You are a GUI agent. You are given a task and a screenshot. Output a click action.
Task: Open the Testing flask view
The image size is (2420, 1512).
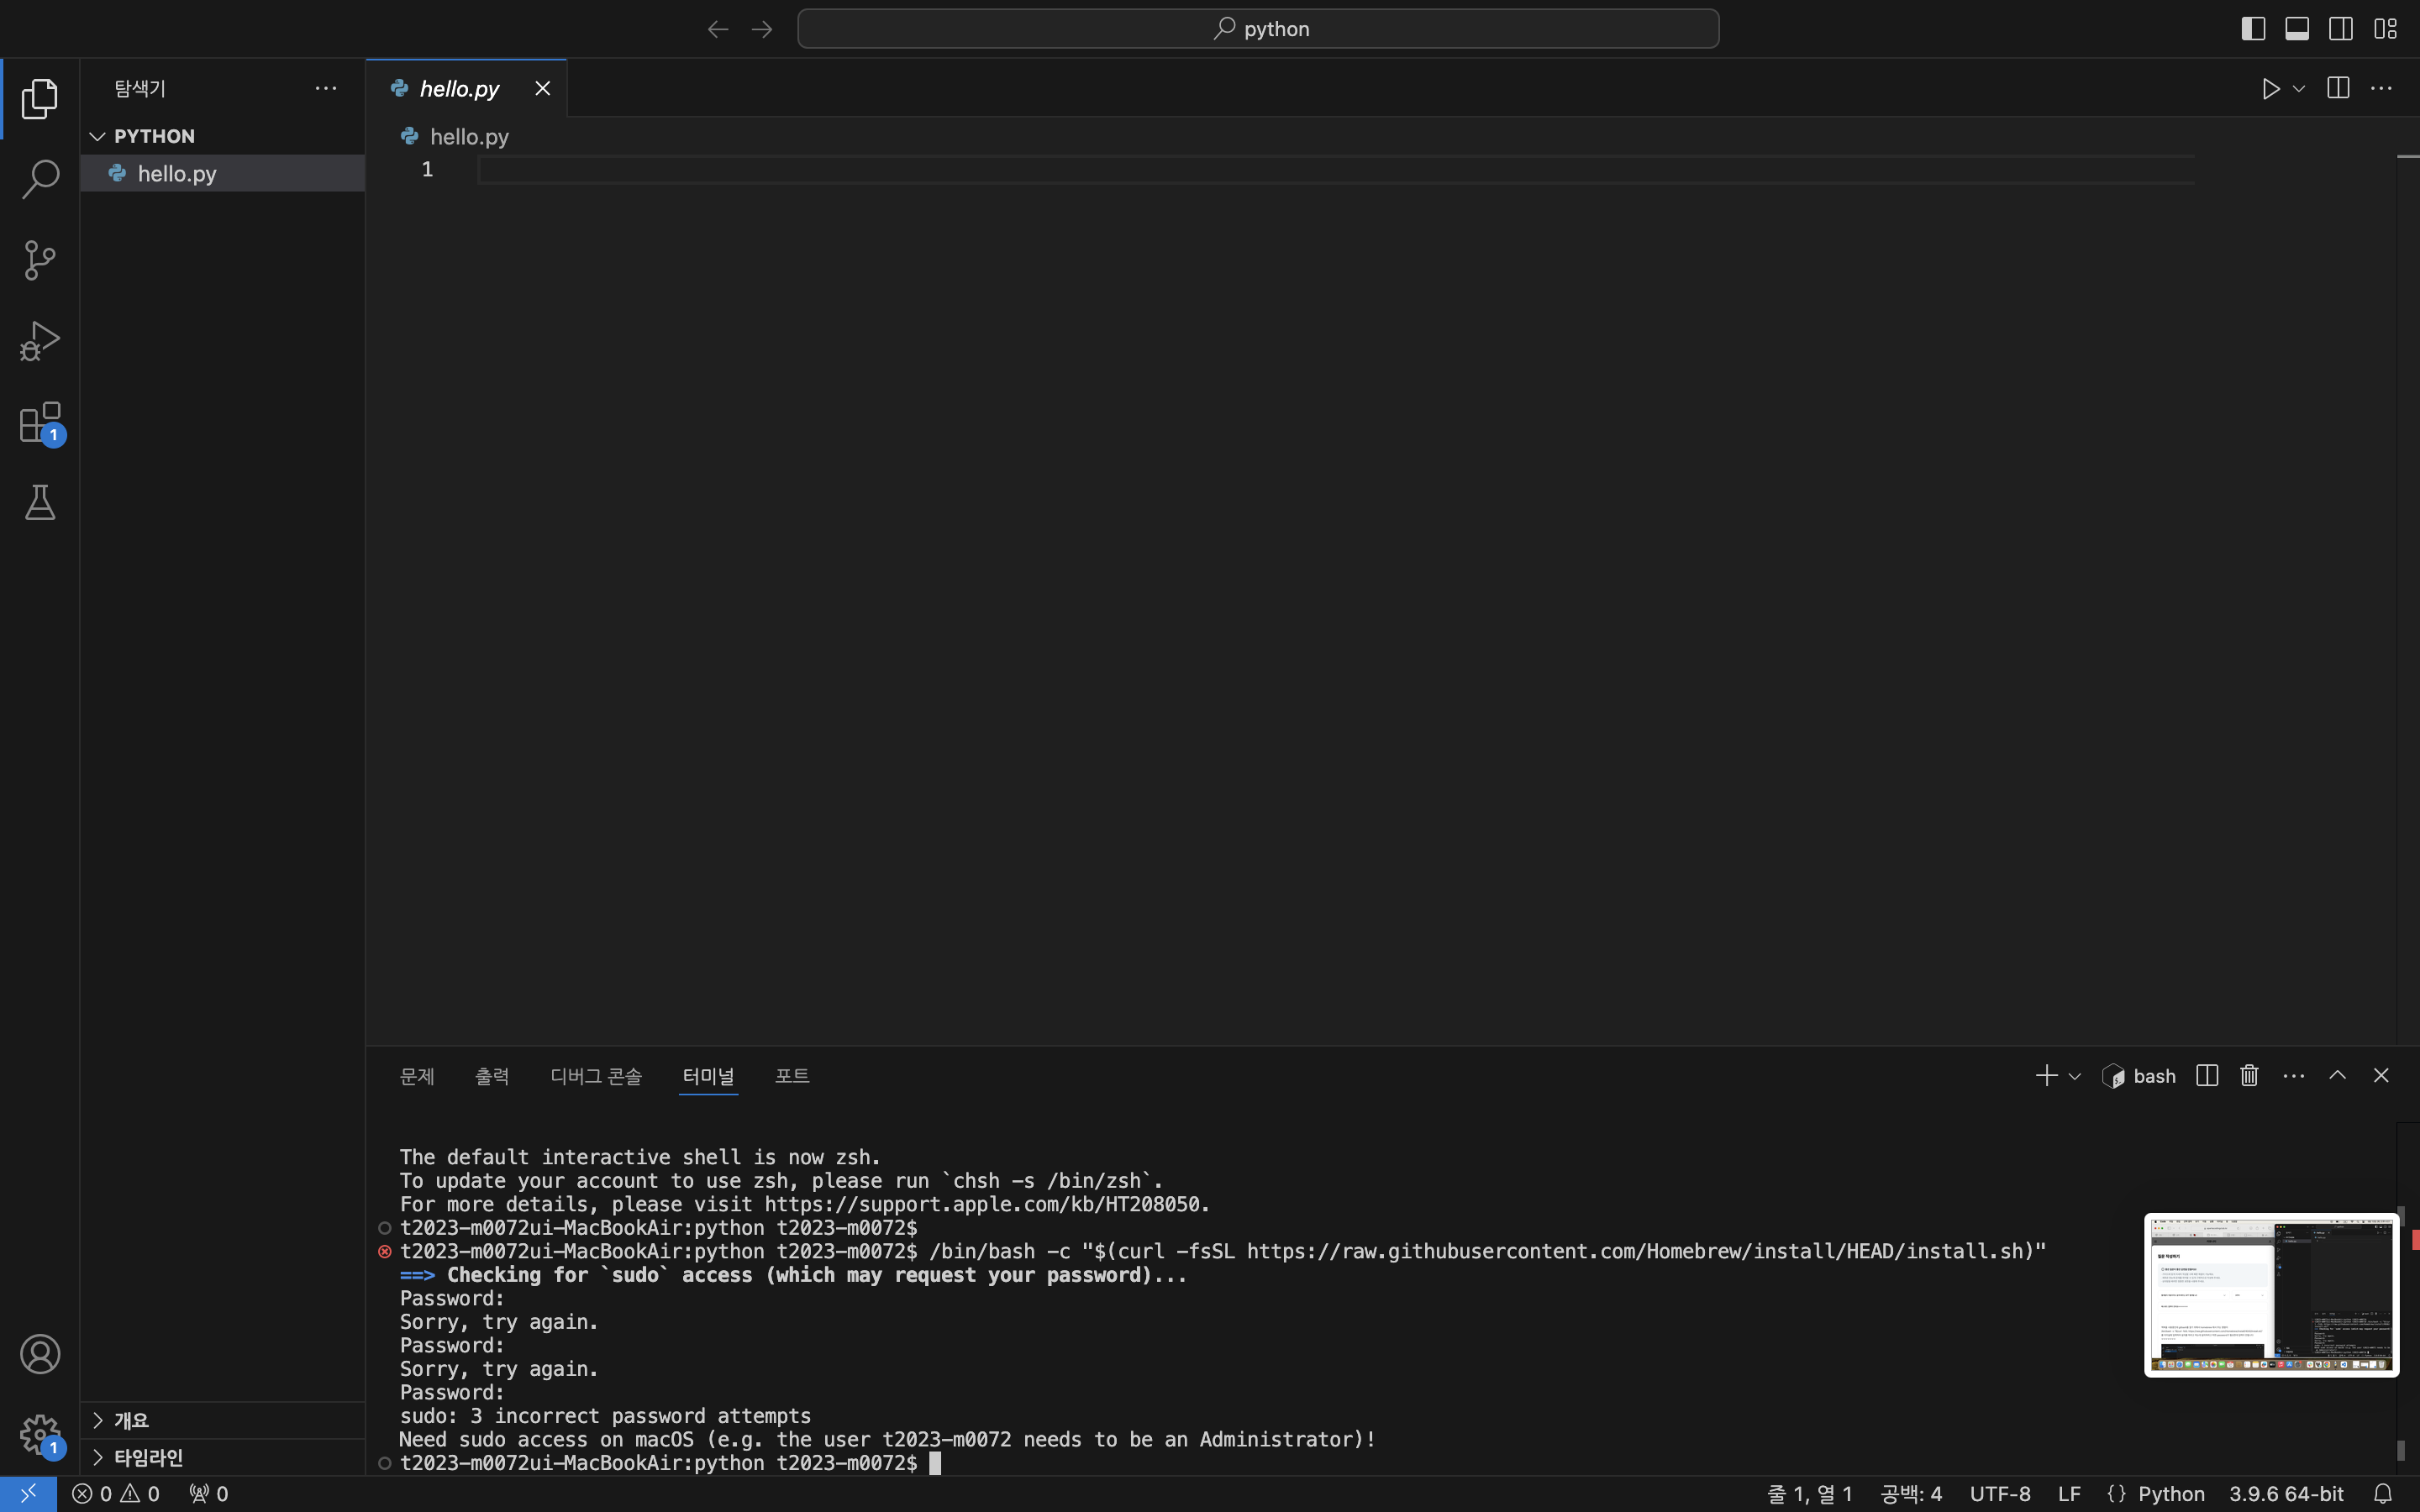[x=39, y=503]
